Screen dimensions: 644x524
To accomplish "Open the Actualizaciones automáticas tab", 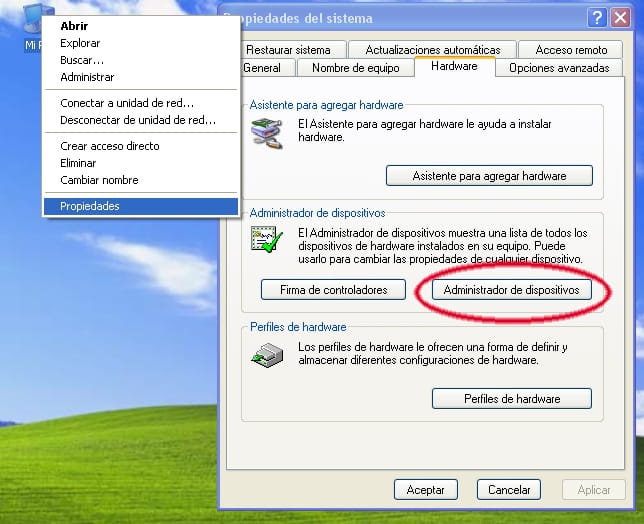I will pos(433,50).
